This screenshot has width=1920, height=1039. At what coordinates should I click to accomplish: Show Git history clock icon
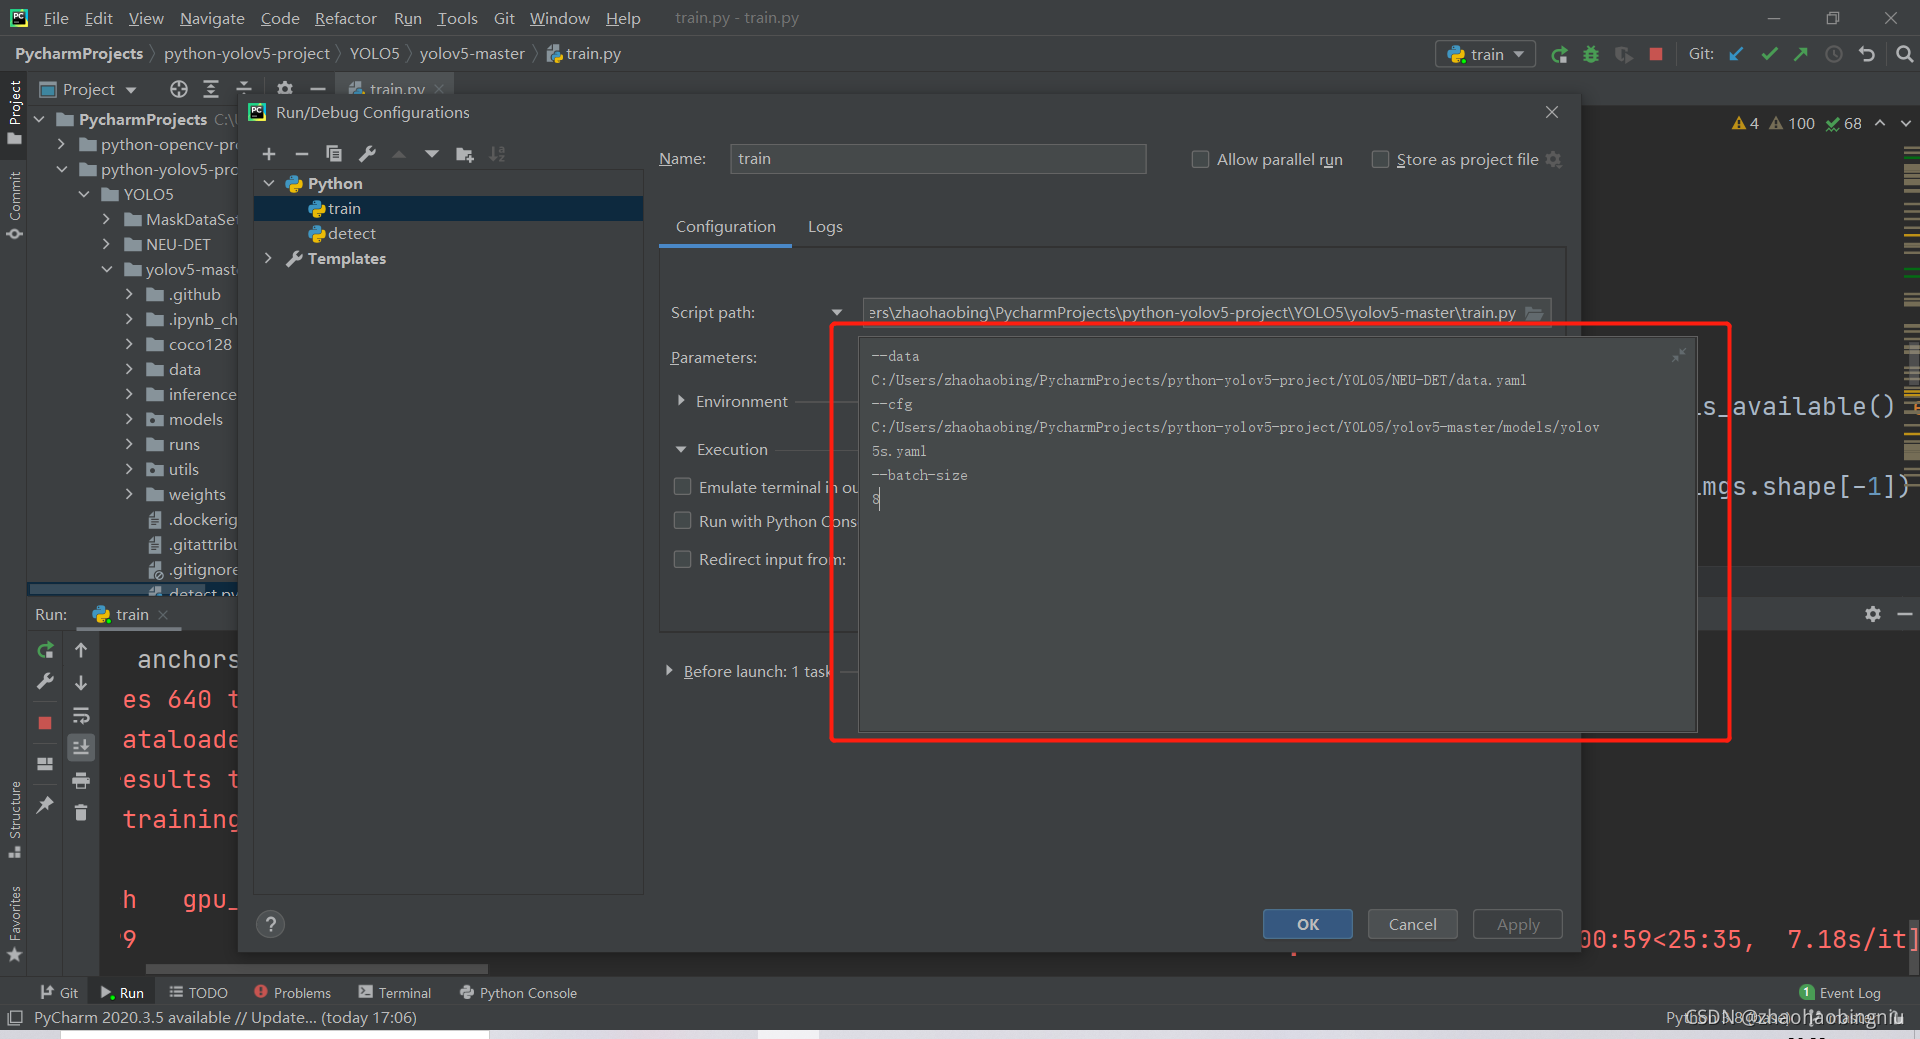click(x=1834, y=54)
